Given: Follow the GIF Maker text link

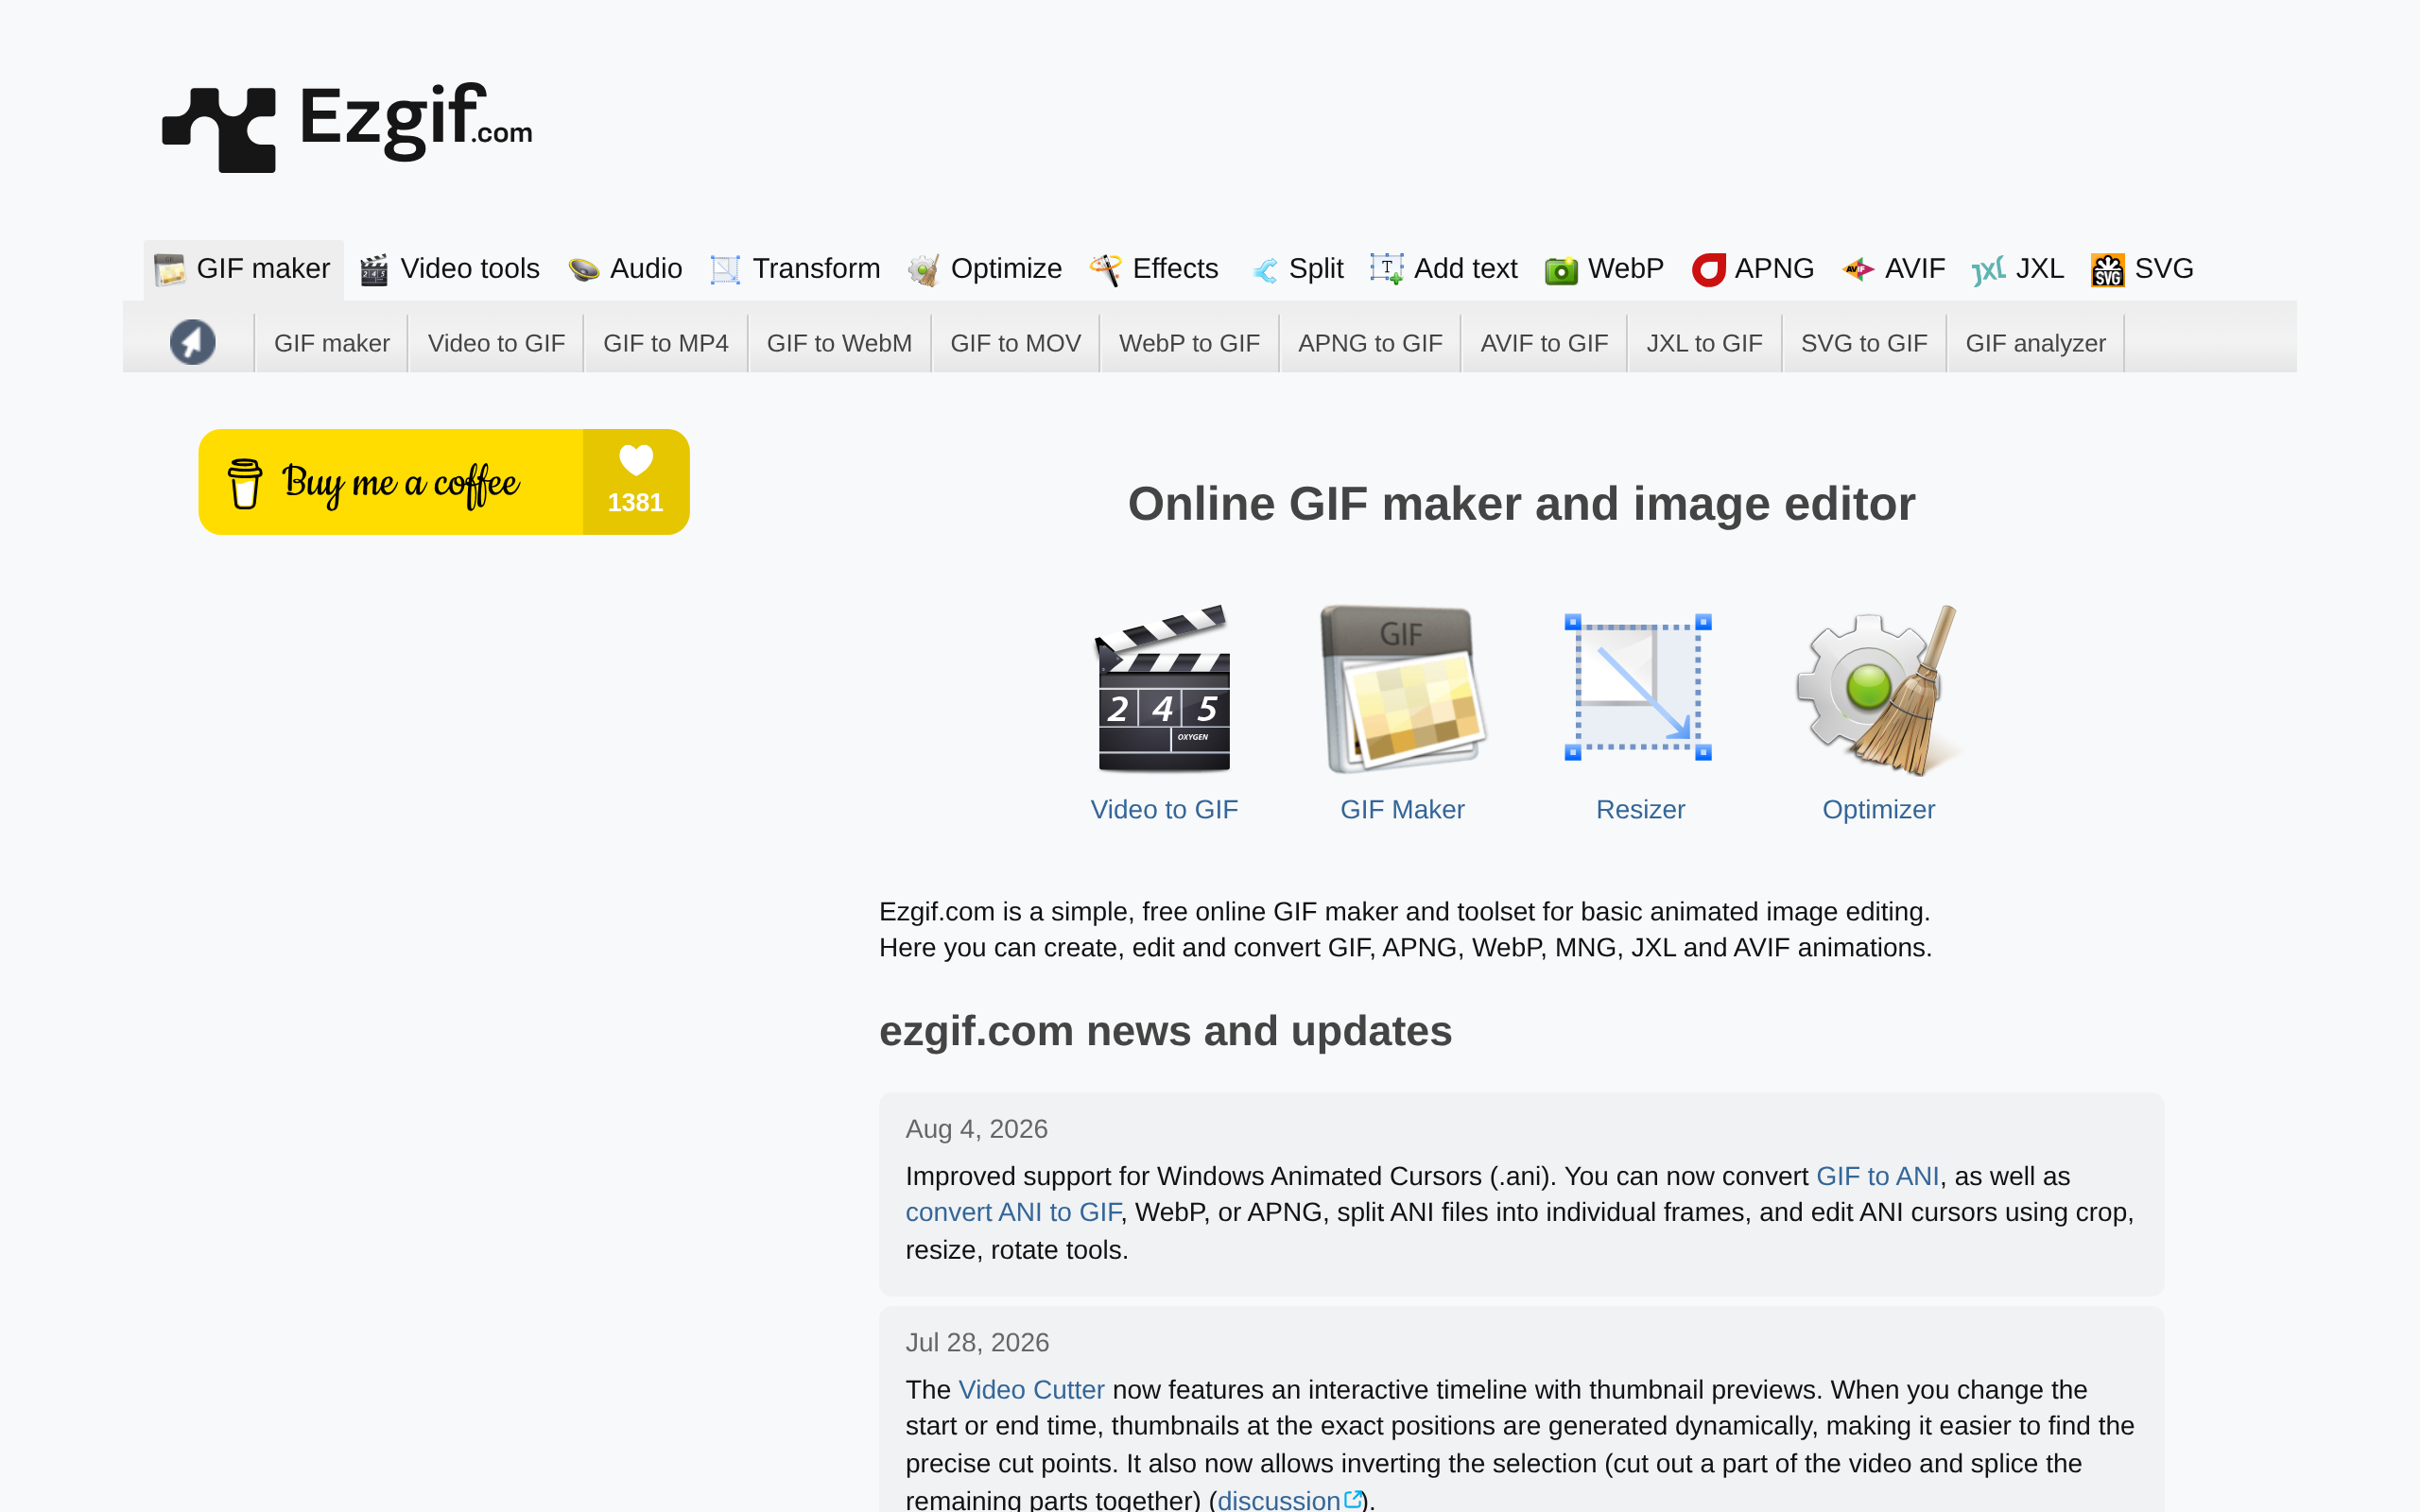Looking at the screenshot, I should click(1402, 809).
